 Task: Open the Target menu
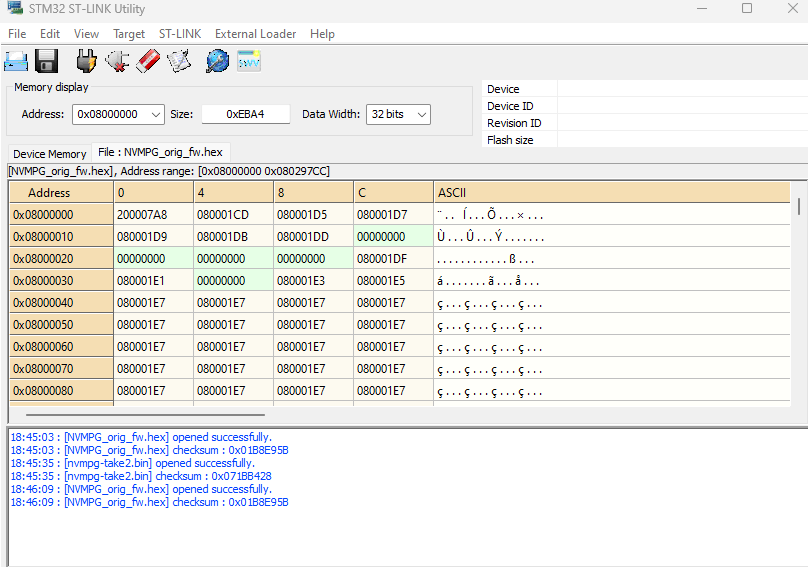(129, 34)
